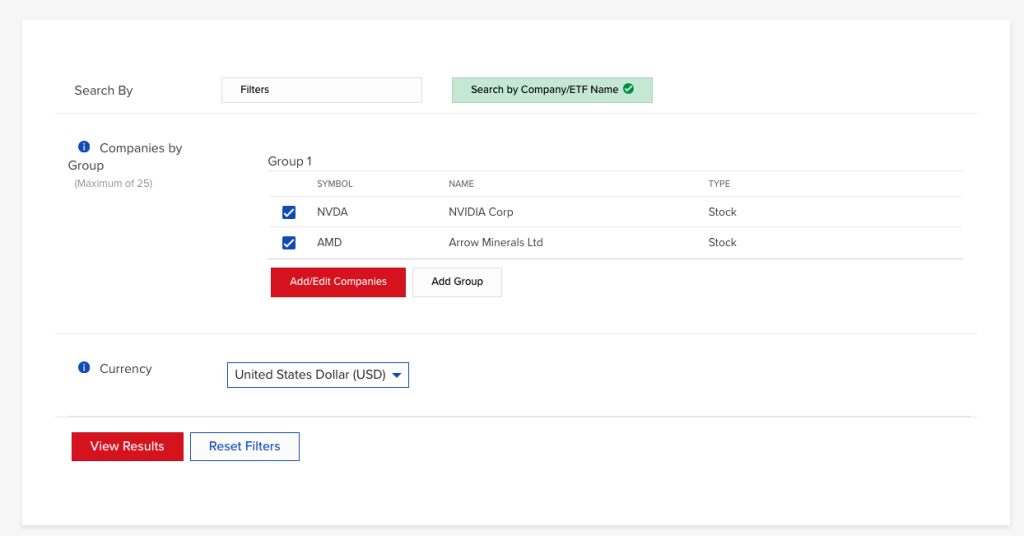Select the Arrow Minerals Ltd name
This screenshot has width=1024, height=536.
(x=495, y=242)
